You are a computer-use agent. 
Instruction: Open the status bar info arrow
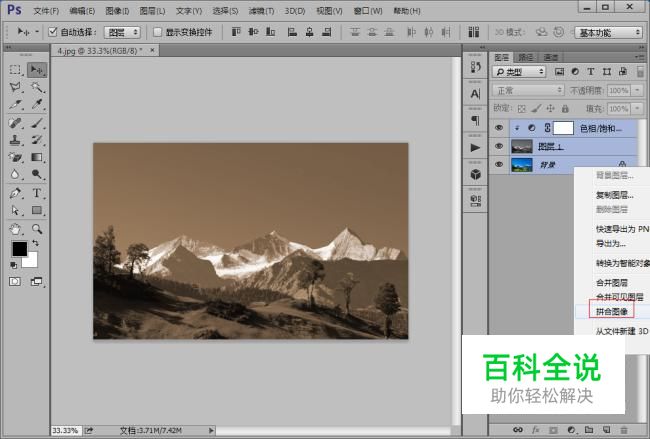click(211, 430)
